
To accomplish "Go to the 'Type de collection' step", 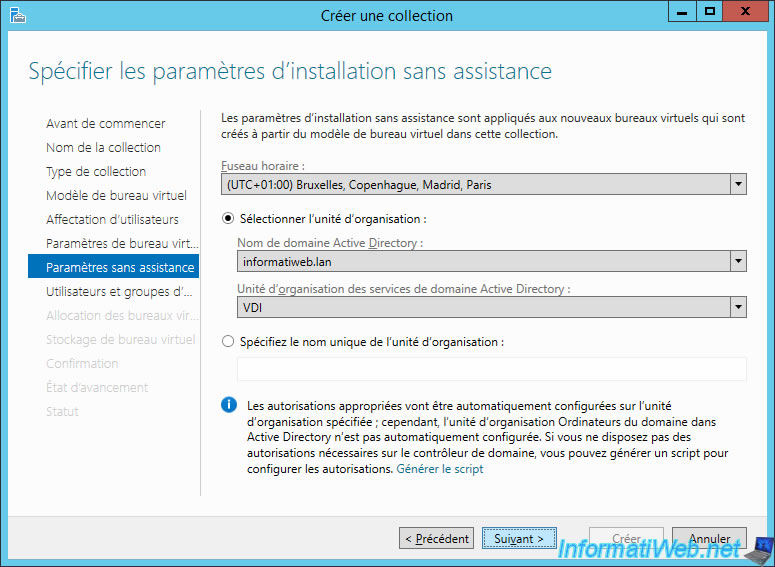I will tap(96, 172).
